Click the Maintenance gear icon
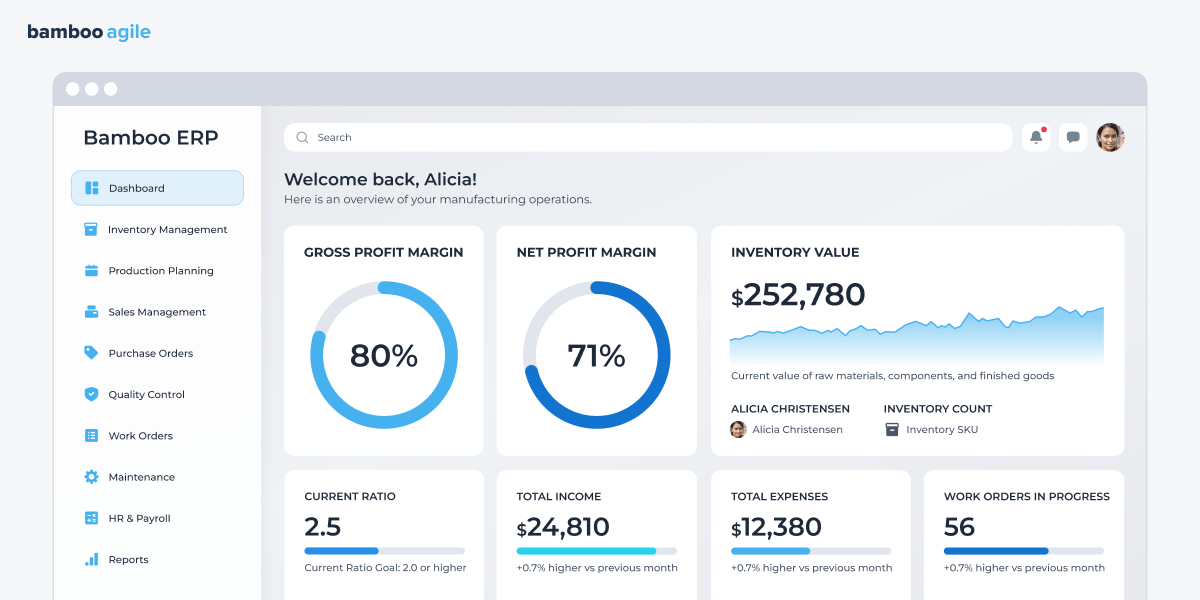The height and width of the screenshot is (600, 1200). (x=91, y=477)
